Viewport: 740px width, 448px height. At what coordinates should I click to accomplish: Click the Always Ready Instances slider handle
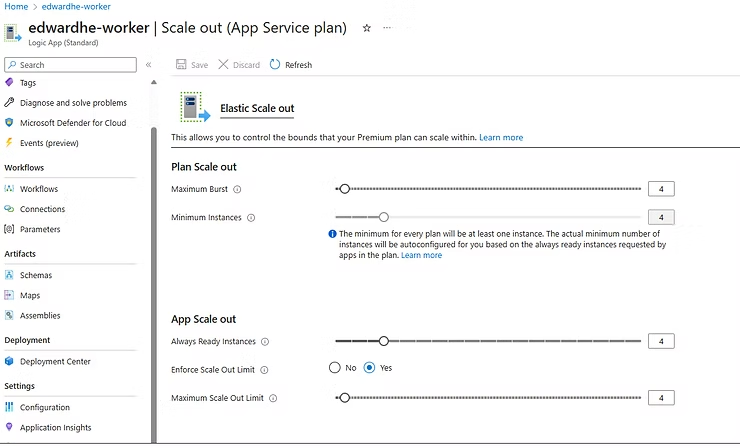click(384, 341)
